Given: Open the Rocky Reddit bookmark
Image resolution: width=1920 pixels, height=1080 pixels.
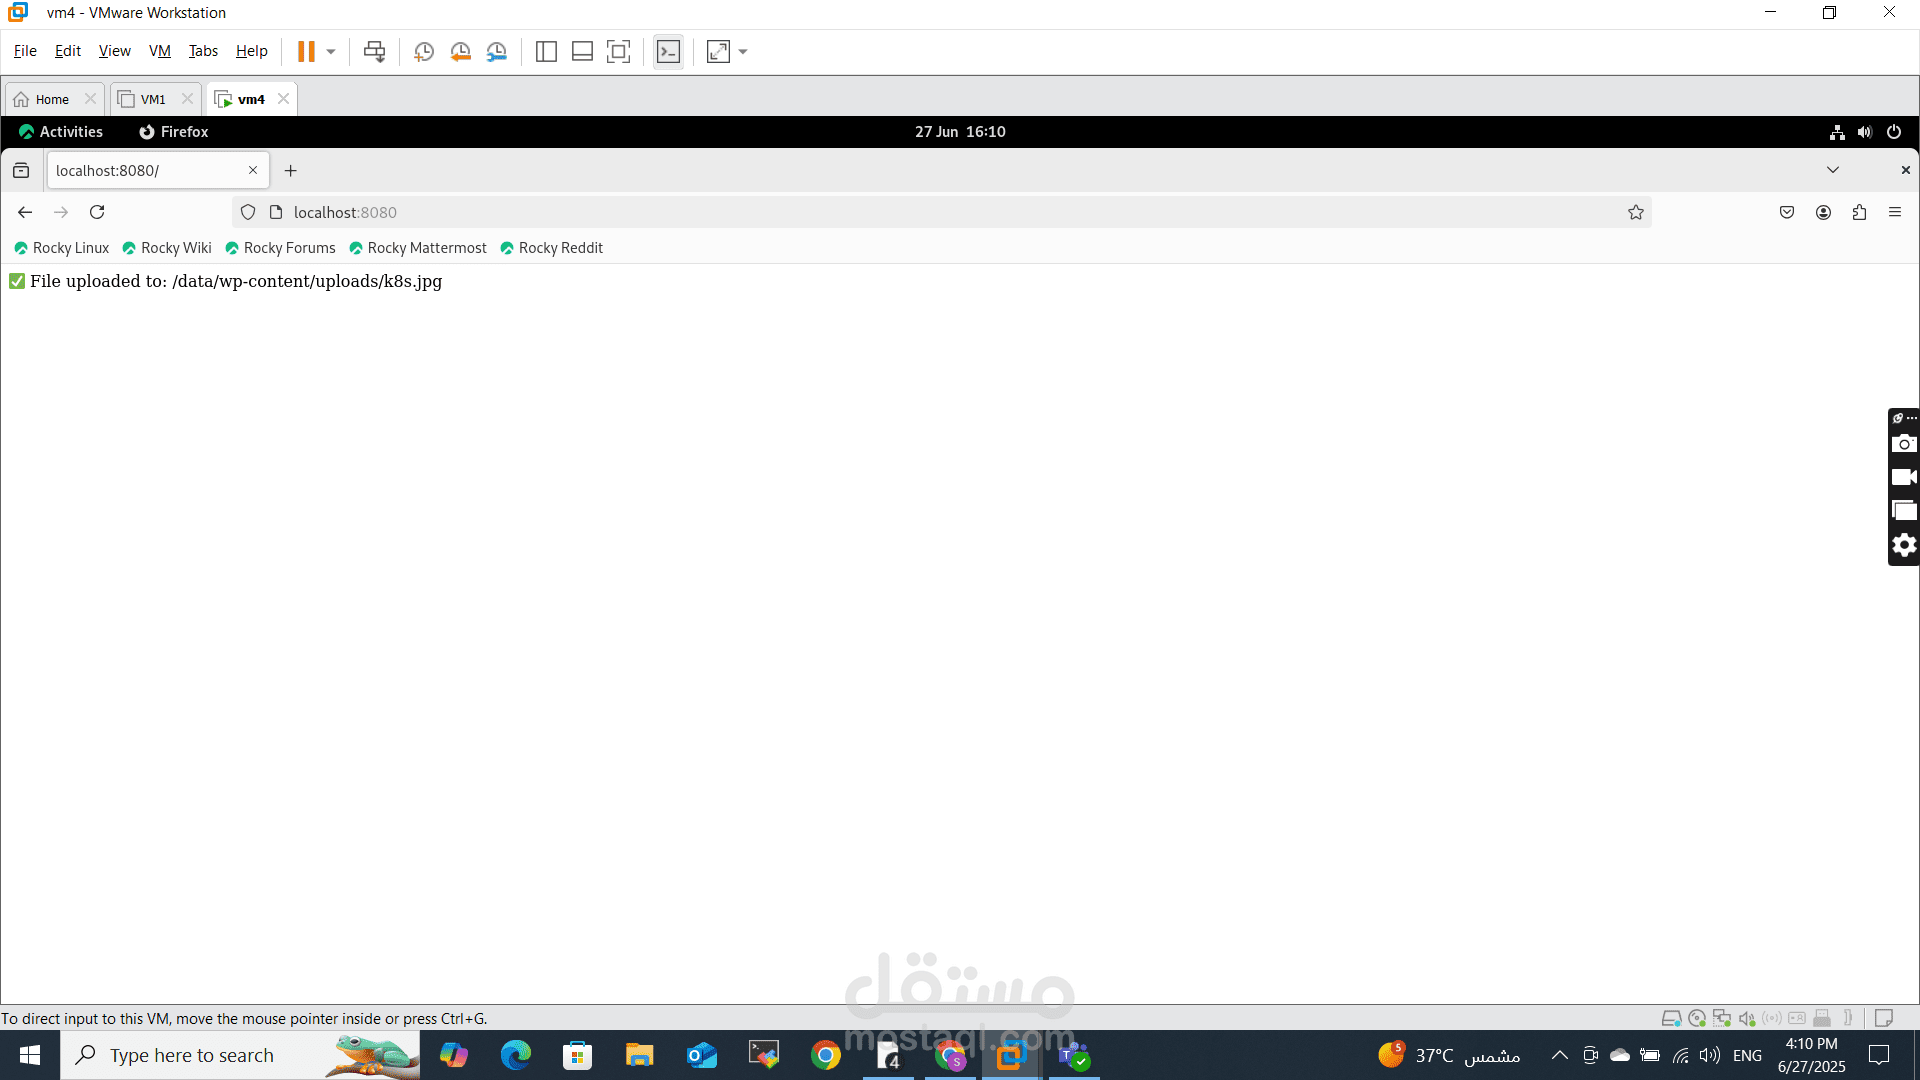Looking at the screenshot, I should 551,248.
